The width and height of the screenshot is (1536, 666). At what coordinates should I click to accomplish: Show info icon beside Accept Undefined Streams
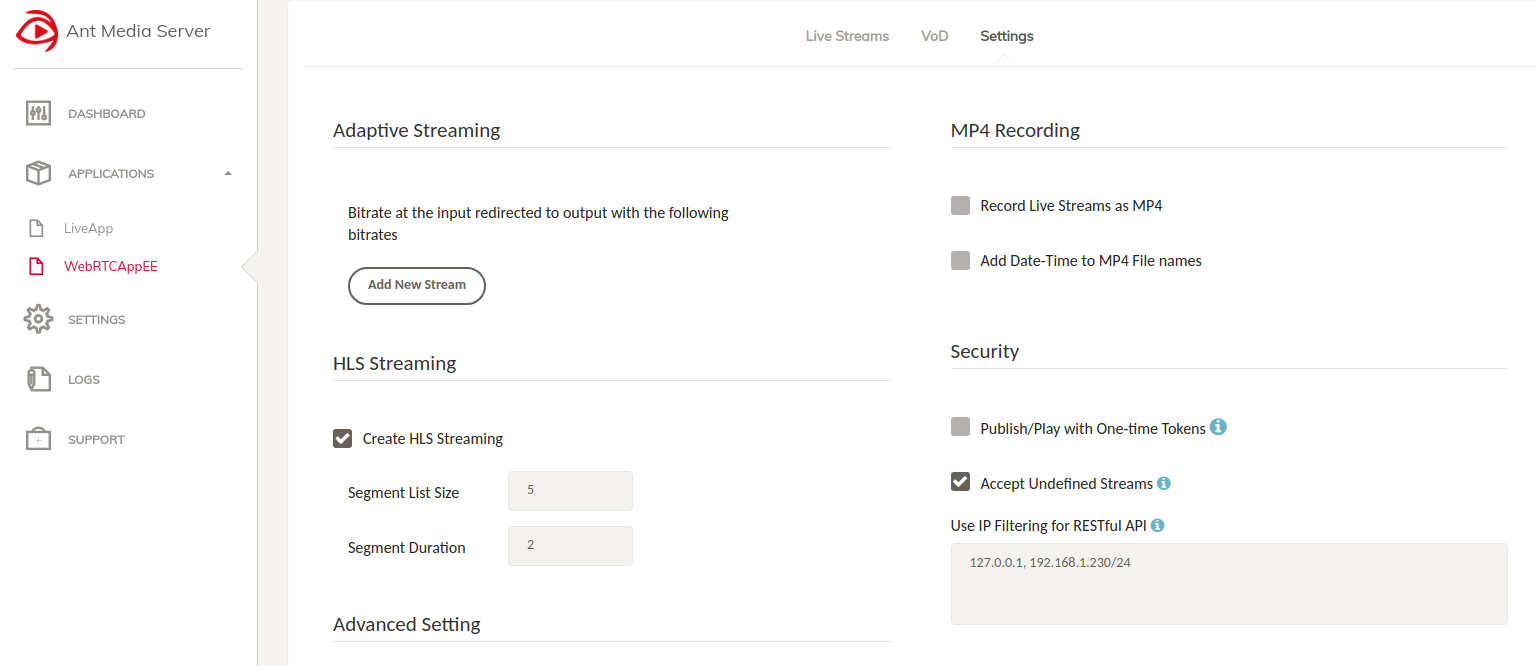(x=1164, y=483)
